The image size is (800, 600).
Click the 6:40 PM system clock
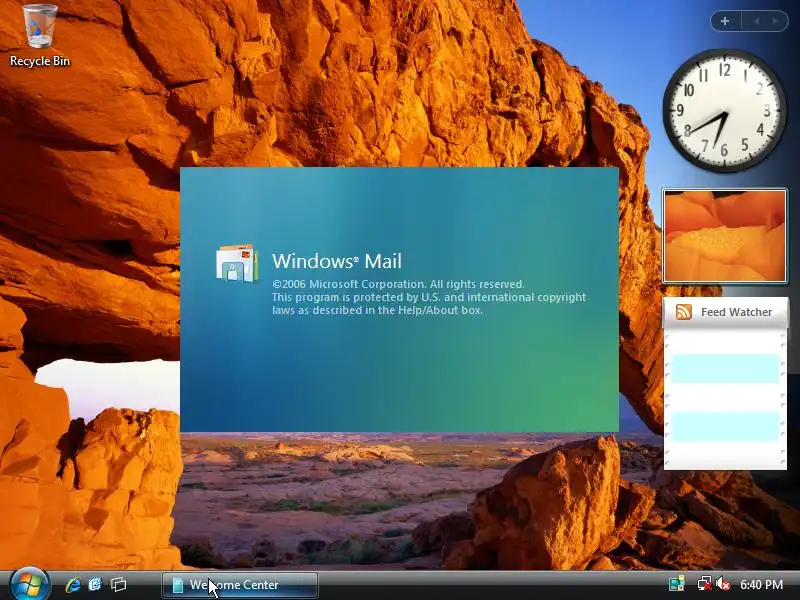pyautogui.click(x=761, y=584)
